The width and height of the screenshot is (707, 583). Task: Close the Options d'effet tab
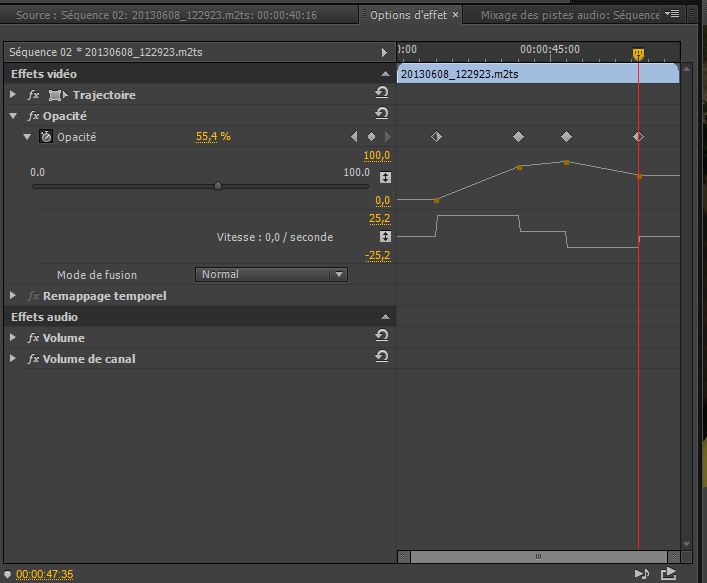[455, 15]
